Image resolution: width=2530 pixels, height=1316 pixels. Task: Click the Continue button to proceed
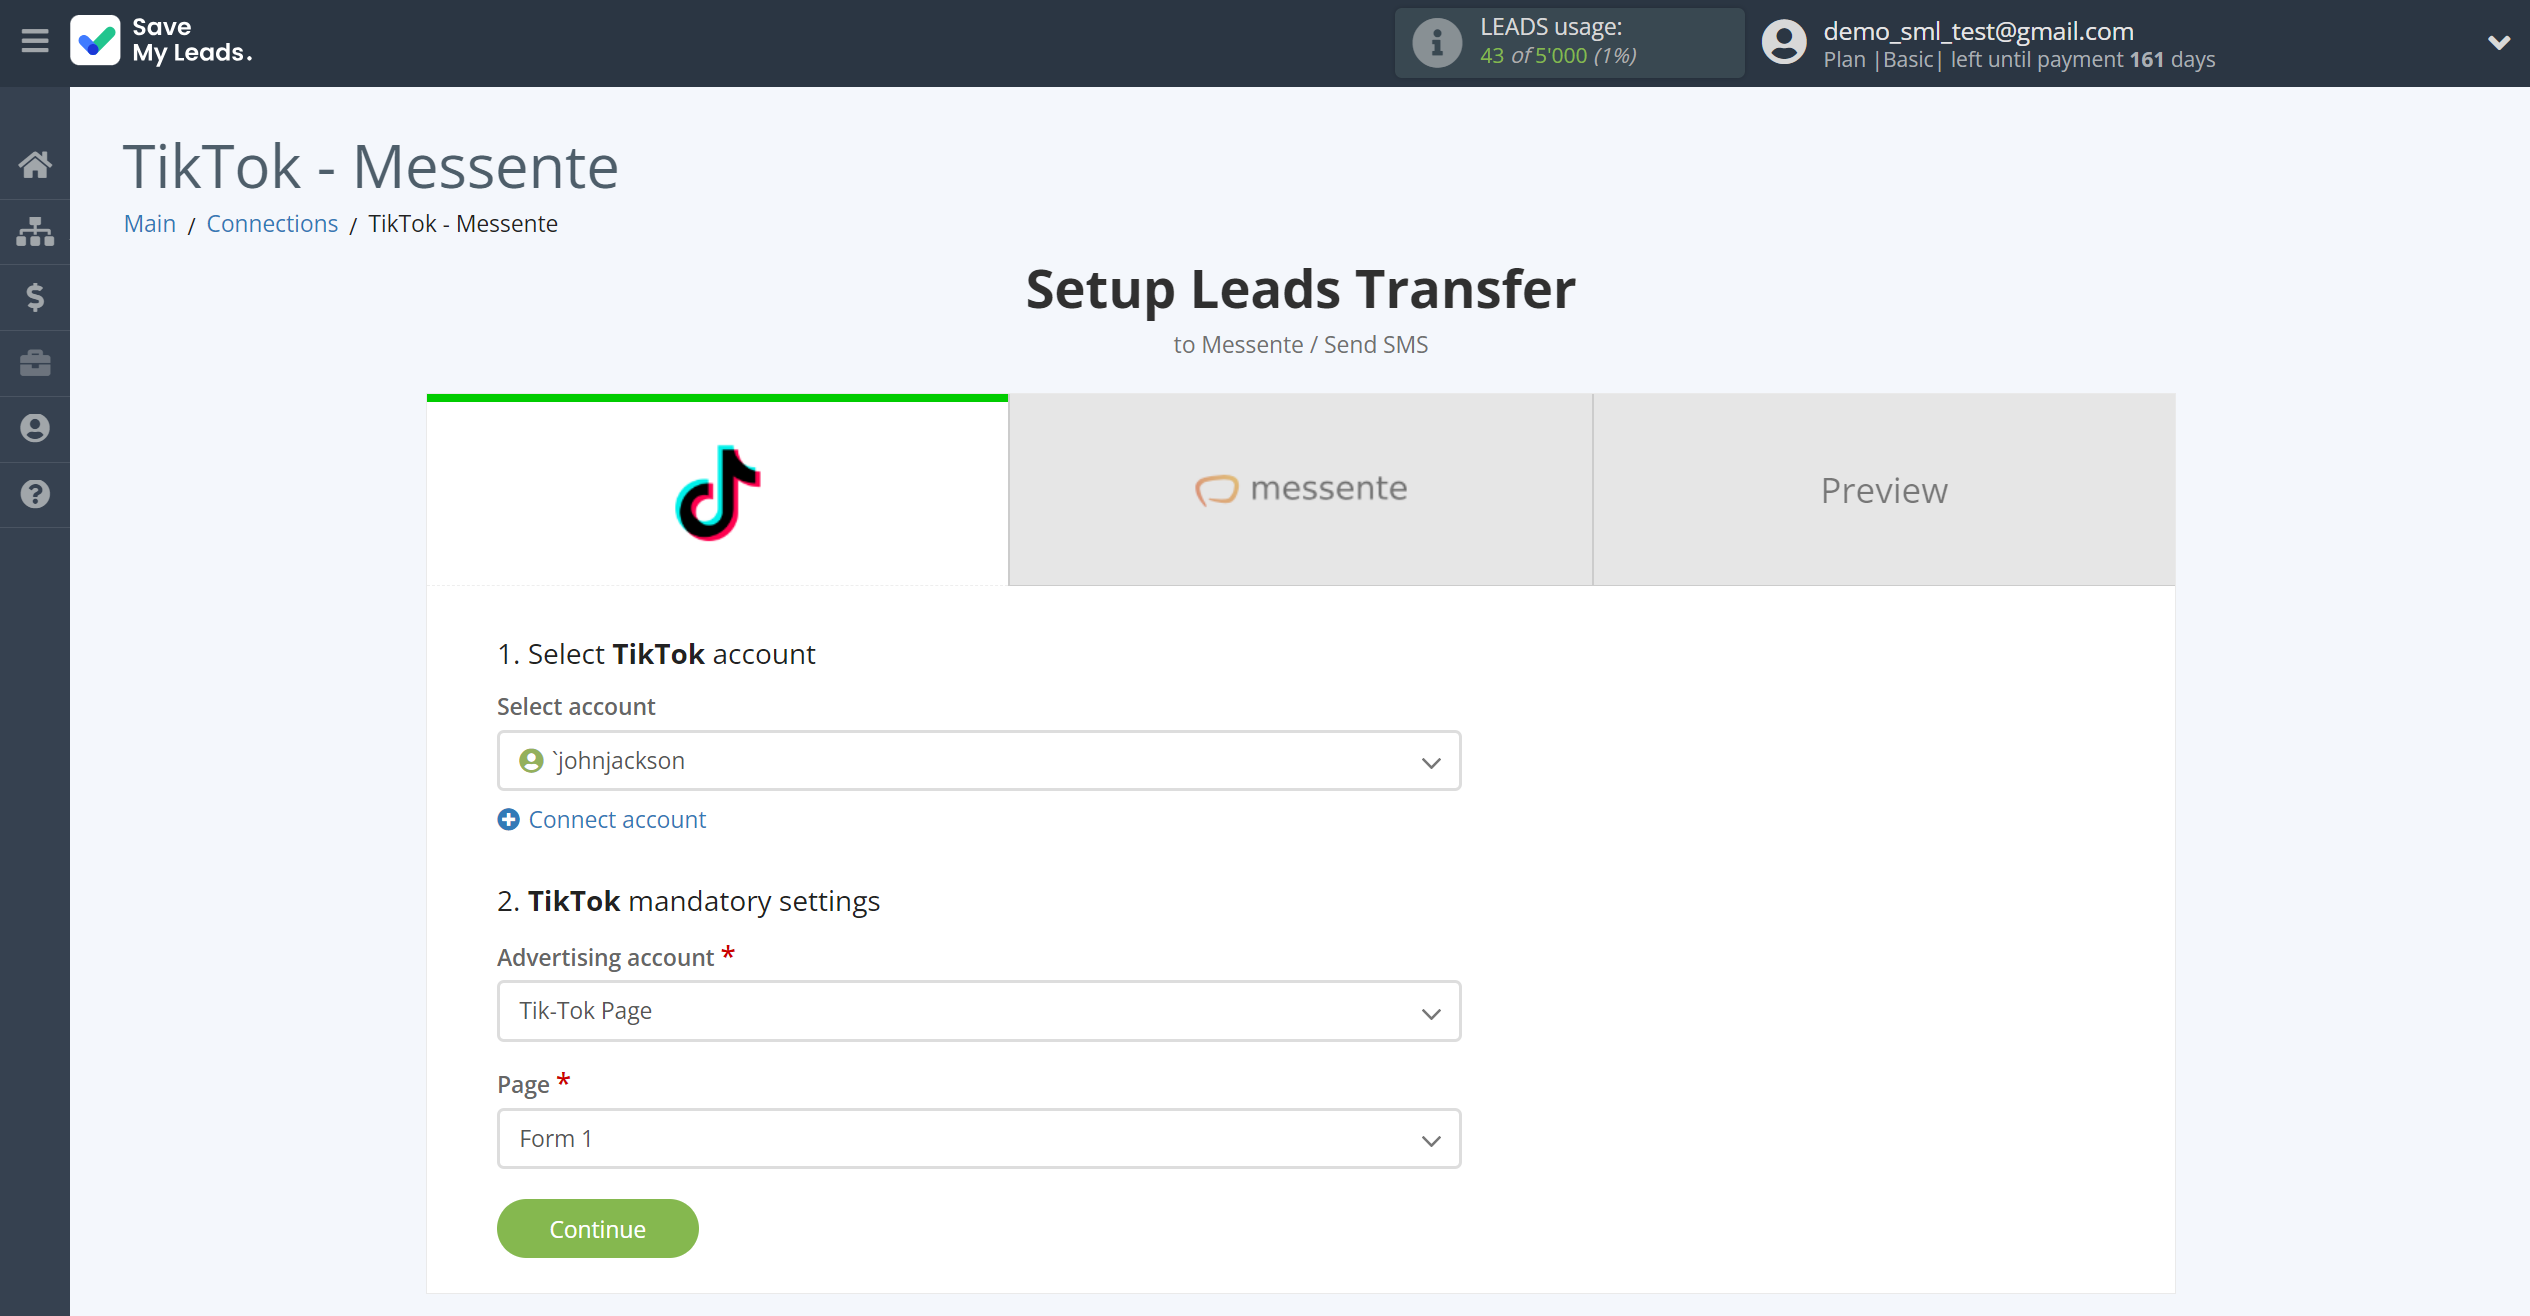pyautogui.click(x=596, y=1229)
